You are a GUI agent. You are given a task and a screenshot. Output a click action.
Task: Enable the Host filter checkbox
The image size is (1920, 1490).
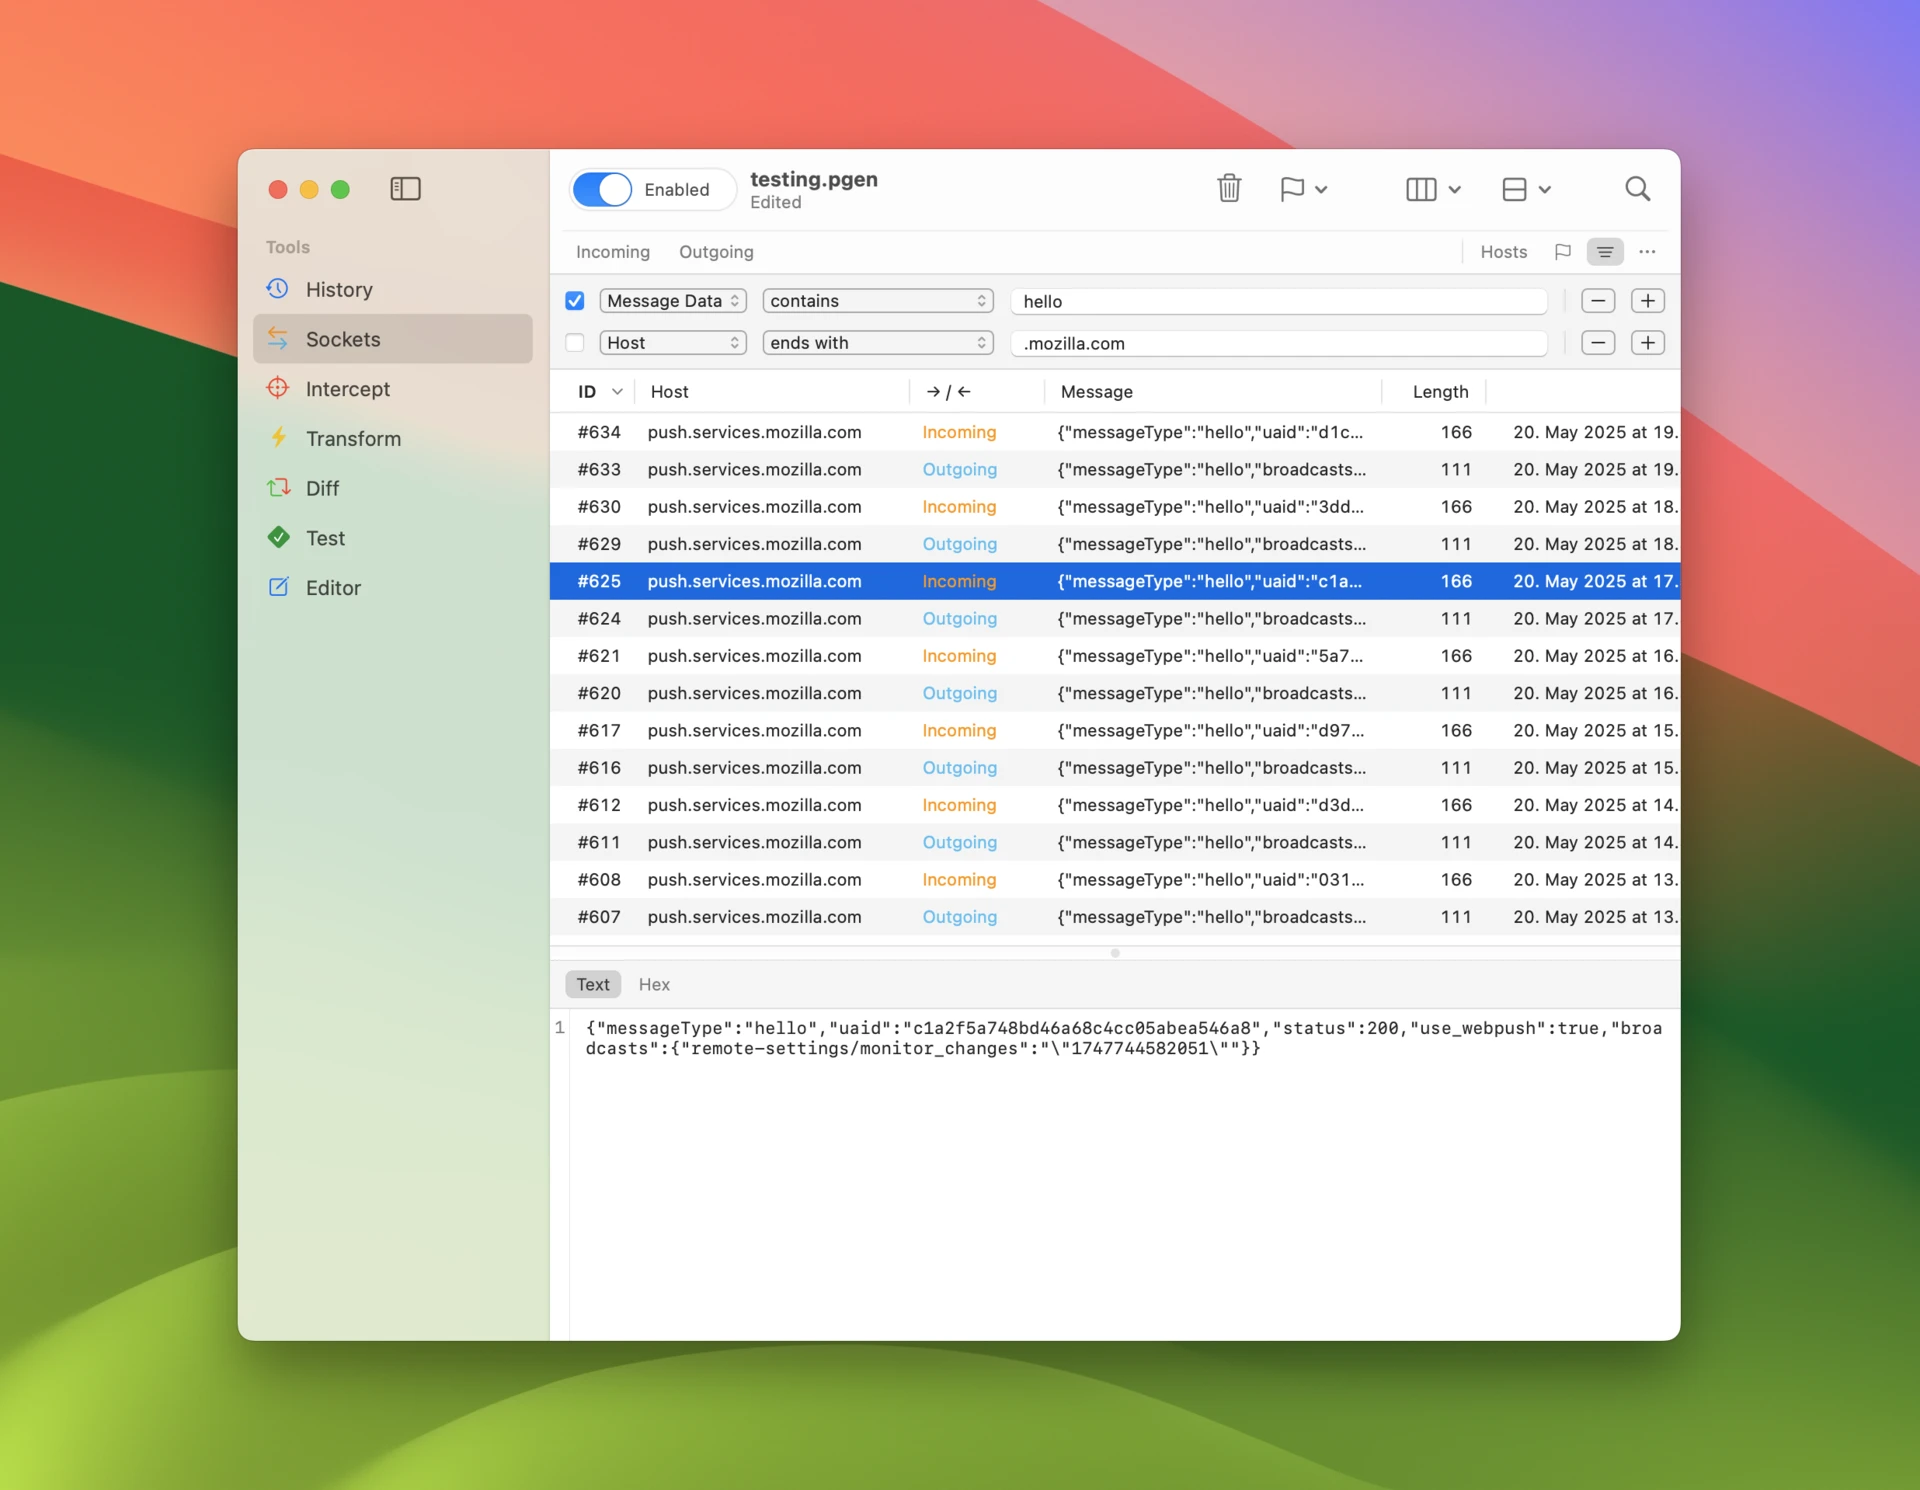click(x=575, y=343)
